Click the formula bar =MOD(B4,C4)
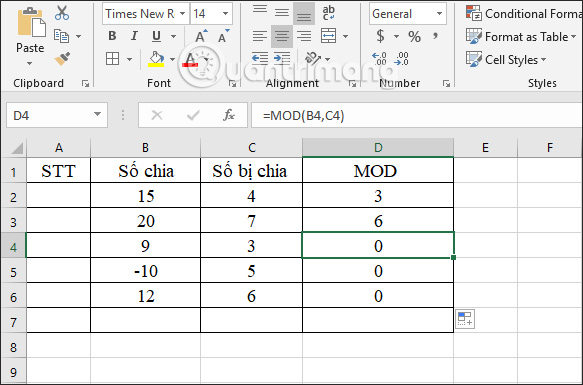 click(416, 115)
